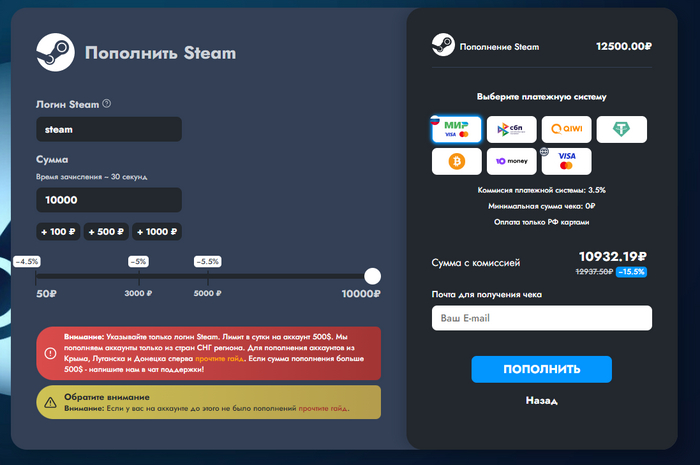Click the 50₽ minimum label under the slider
Screen dimensions: 700x465
pos(46,294)
